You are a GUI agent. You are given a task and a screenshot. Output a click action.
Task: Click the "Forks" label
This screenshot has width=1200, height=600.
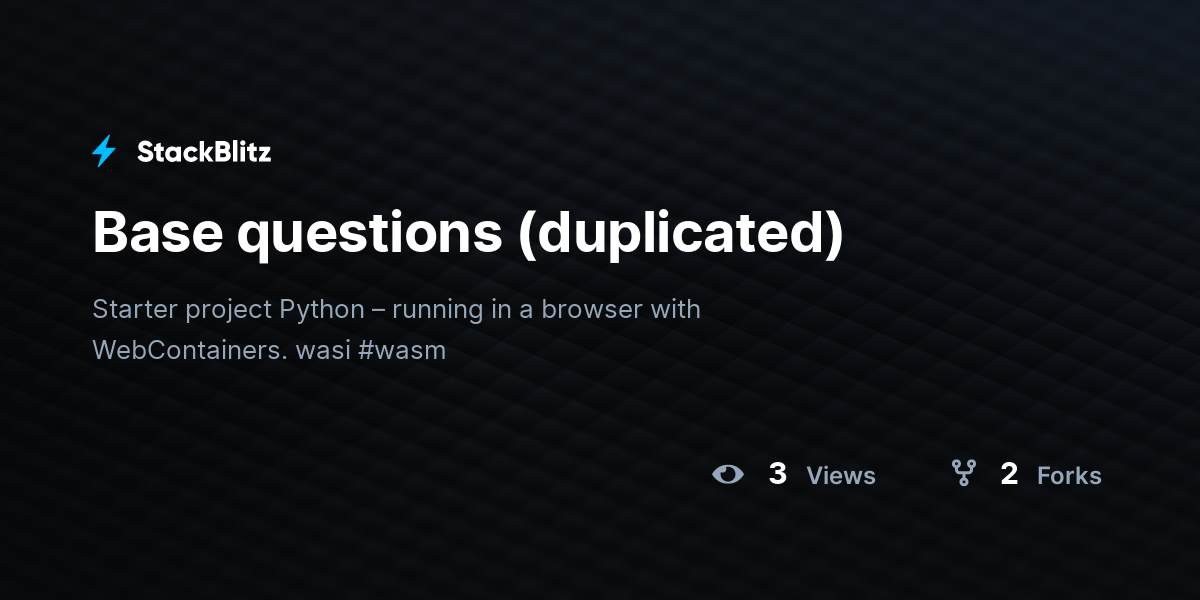coord(1069,476)
